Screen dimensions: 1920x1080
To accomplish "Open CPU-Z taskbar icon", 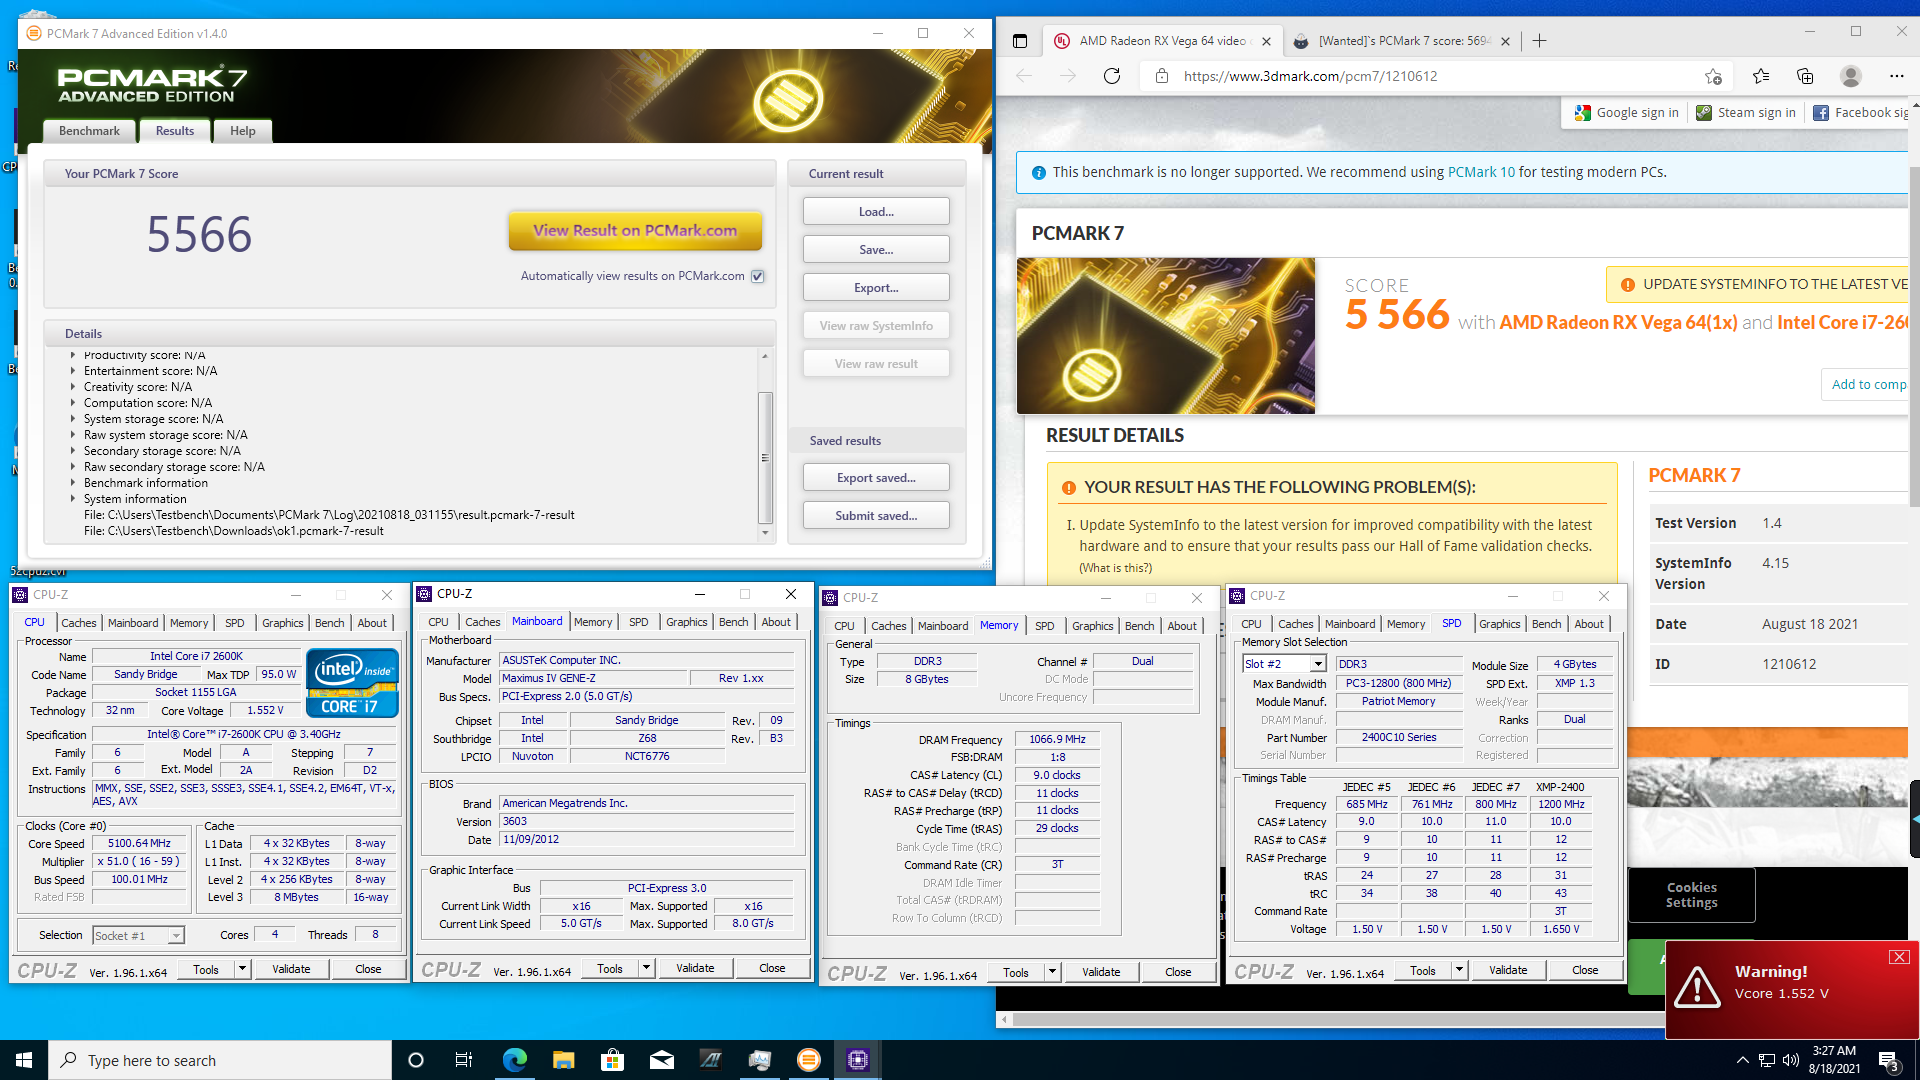I will (x=858, y=1060).
